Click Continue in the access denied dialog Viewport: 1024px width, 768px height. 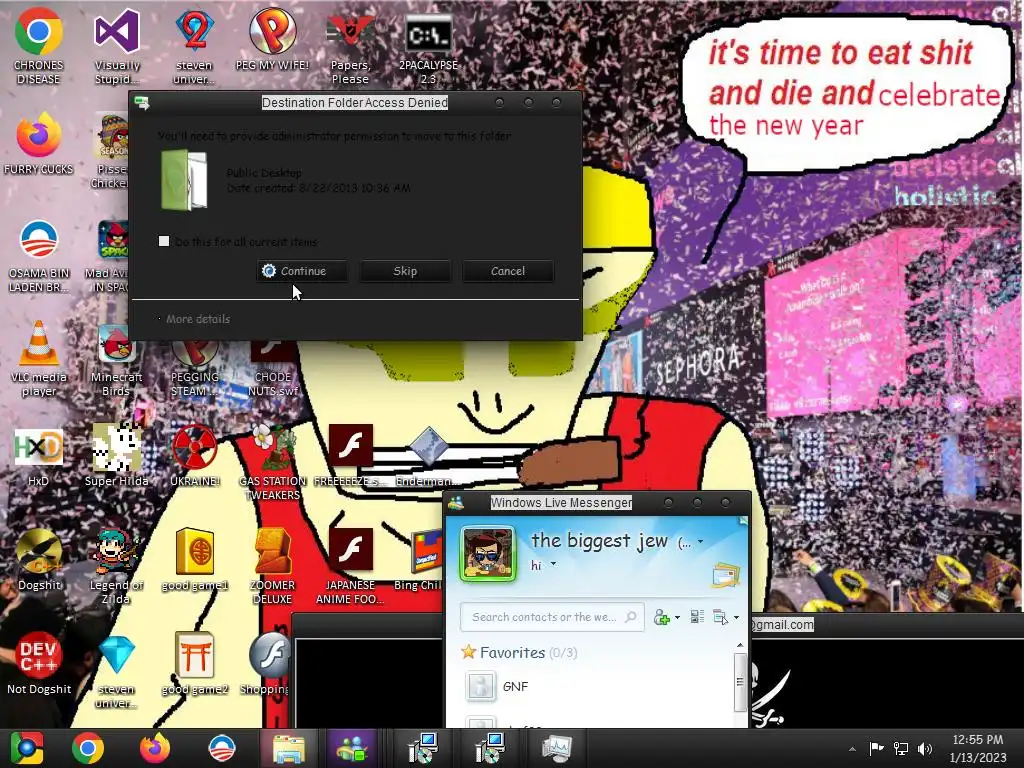(x=302, y=271)
